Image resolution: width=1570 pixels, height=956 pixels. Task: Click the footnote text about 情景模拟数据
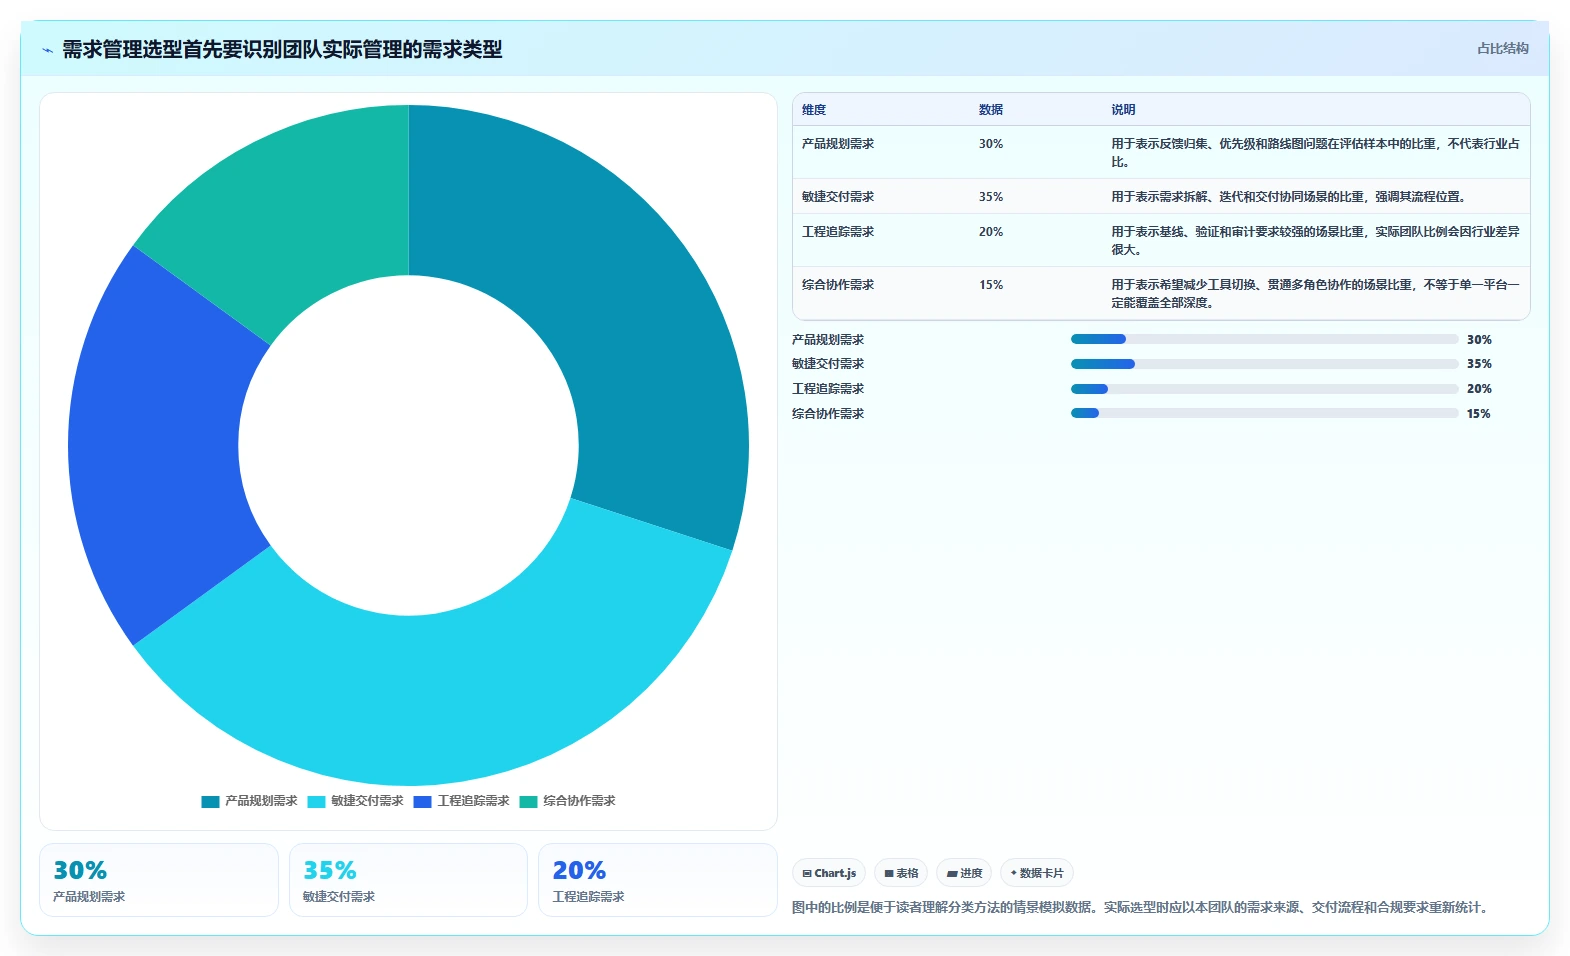click(1142, 908)
